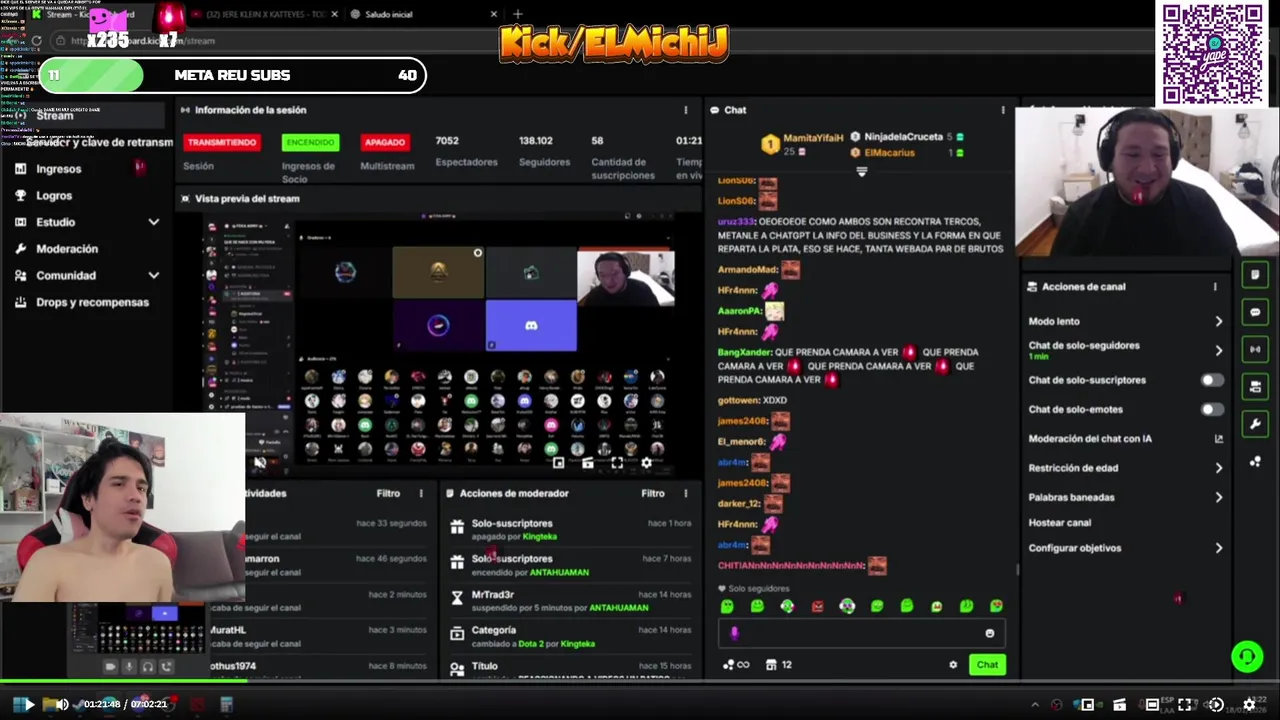
Task: Click username gottowen in chat
Action: [x=738, y=400]
